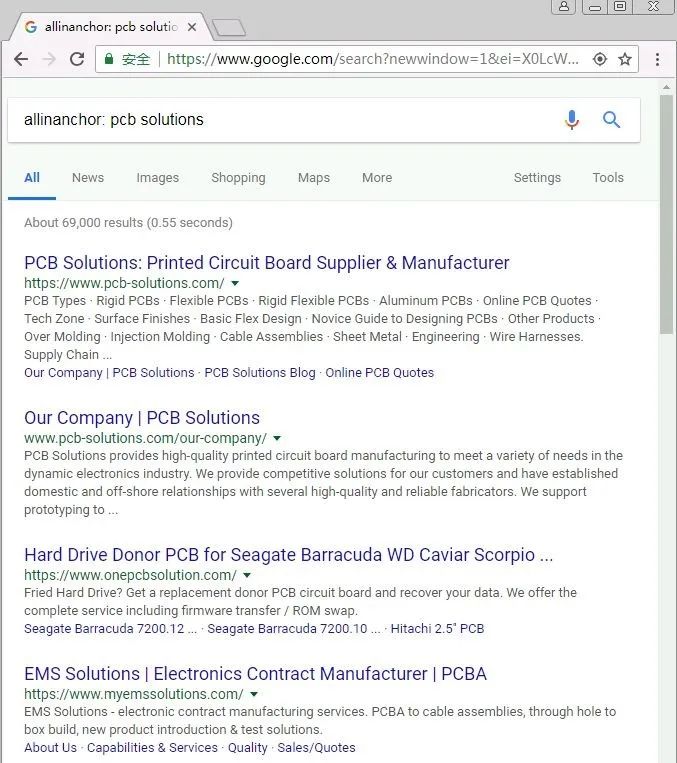This screenshot has height=763, width=677.
Task: Expand dropdown arrow next to pcb-solutions.com URL
Action: pyautogui.click(x=235, y=283)
